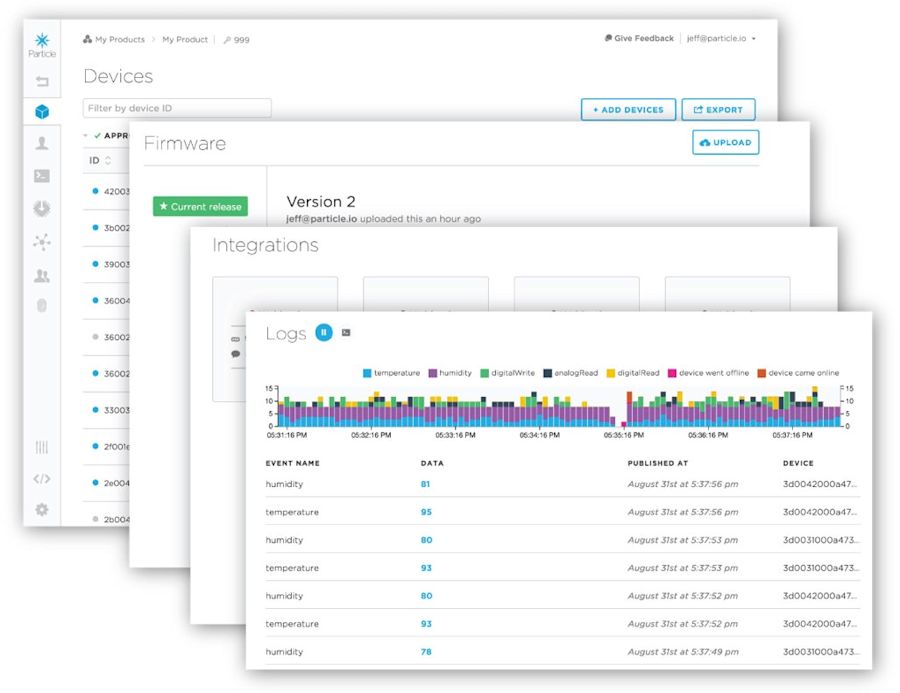Click the EVENT NAME column header
This screenshot has height=693, width=900.
293,463
